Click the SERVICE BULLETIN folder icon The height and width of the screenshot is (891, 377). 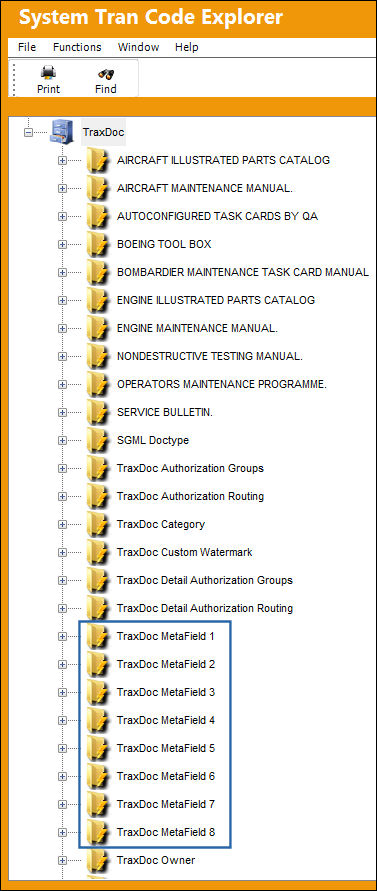pos(98,412)
